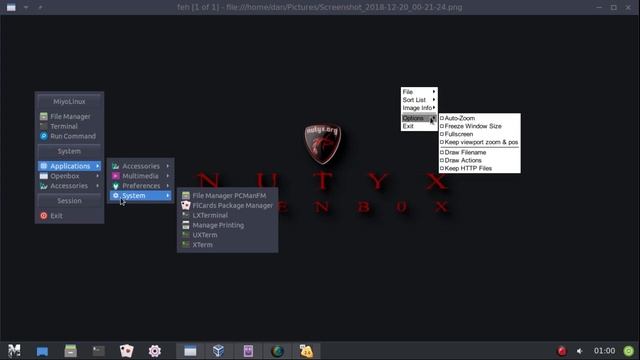
Task: Open the M start menu in taskbar
Action: (x=14, y=351)
